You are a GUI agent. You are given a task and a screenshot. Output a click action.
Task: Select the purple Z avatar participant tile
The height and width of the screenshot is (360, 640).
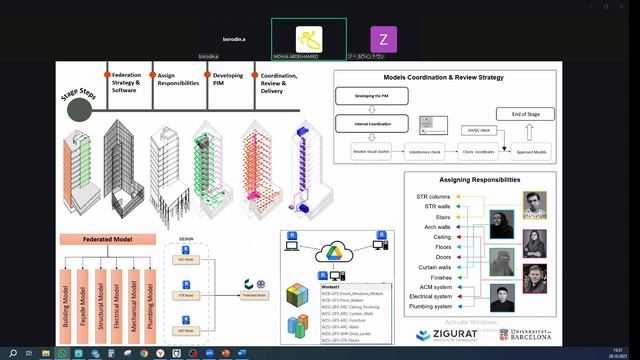tap(383, 39)
